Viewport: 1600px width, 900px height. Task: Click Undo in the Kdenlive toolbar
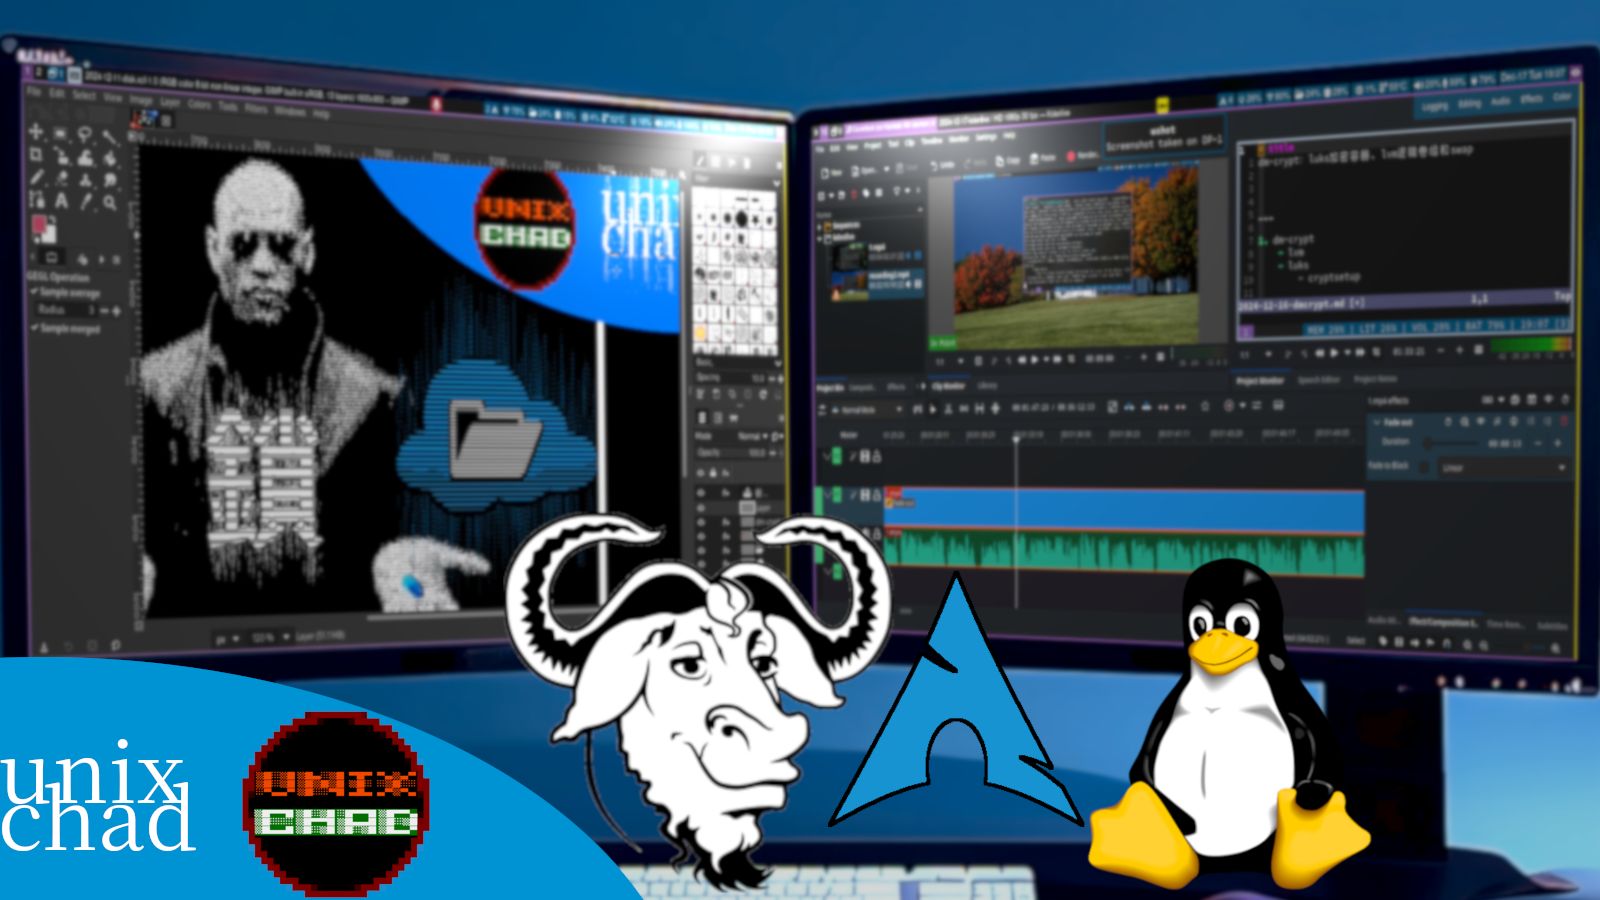pyautogui.click(x=942, y=165)
